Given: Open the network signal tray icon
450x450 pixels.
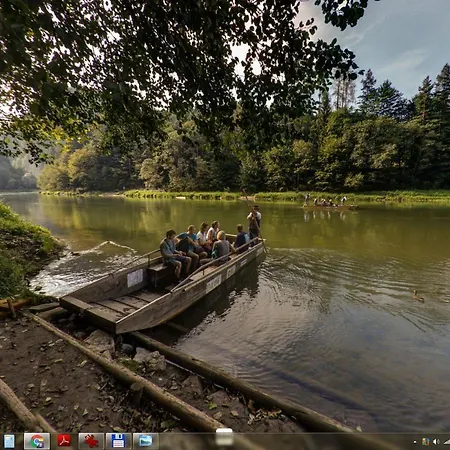Looking at the screenshot, I should [x=447, y=442].
